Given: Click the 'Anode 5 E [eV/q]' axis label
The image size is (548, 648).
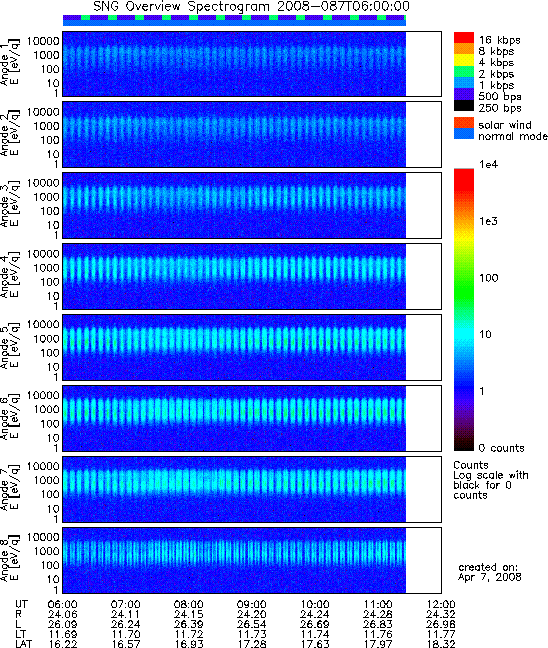Looking at the screenshot, I should click(x=10, y=347).
